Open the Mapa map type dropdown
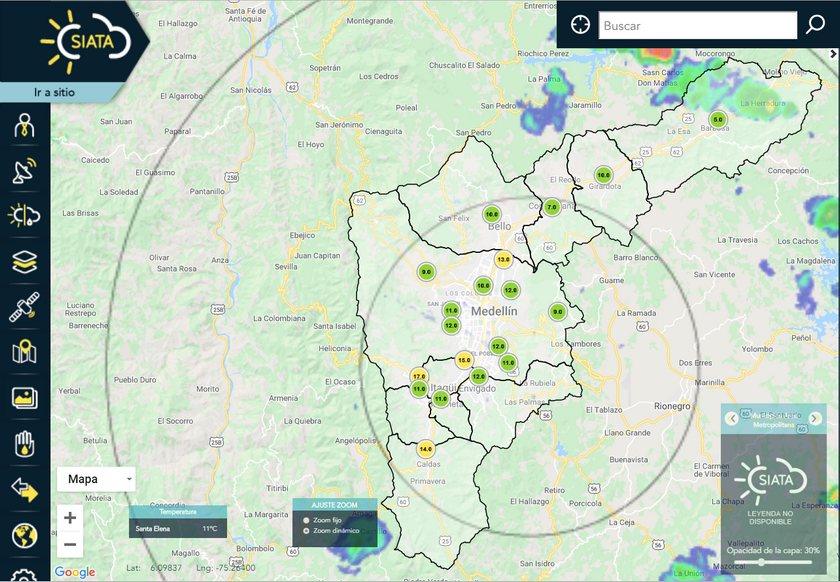 pos(97,480)
